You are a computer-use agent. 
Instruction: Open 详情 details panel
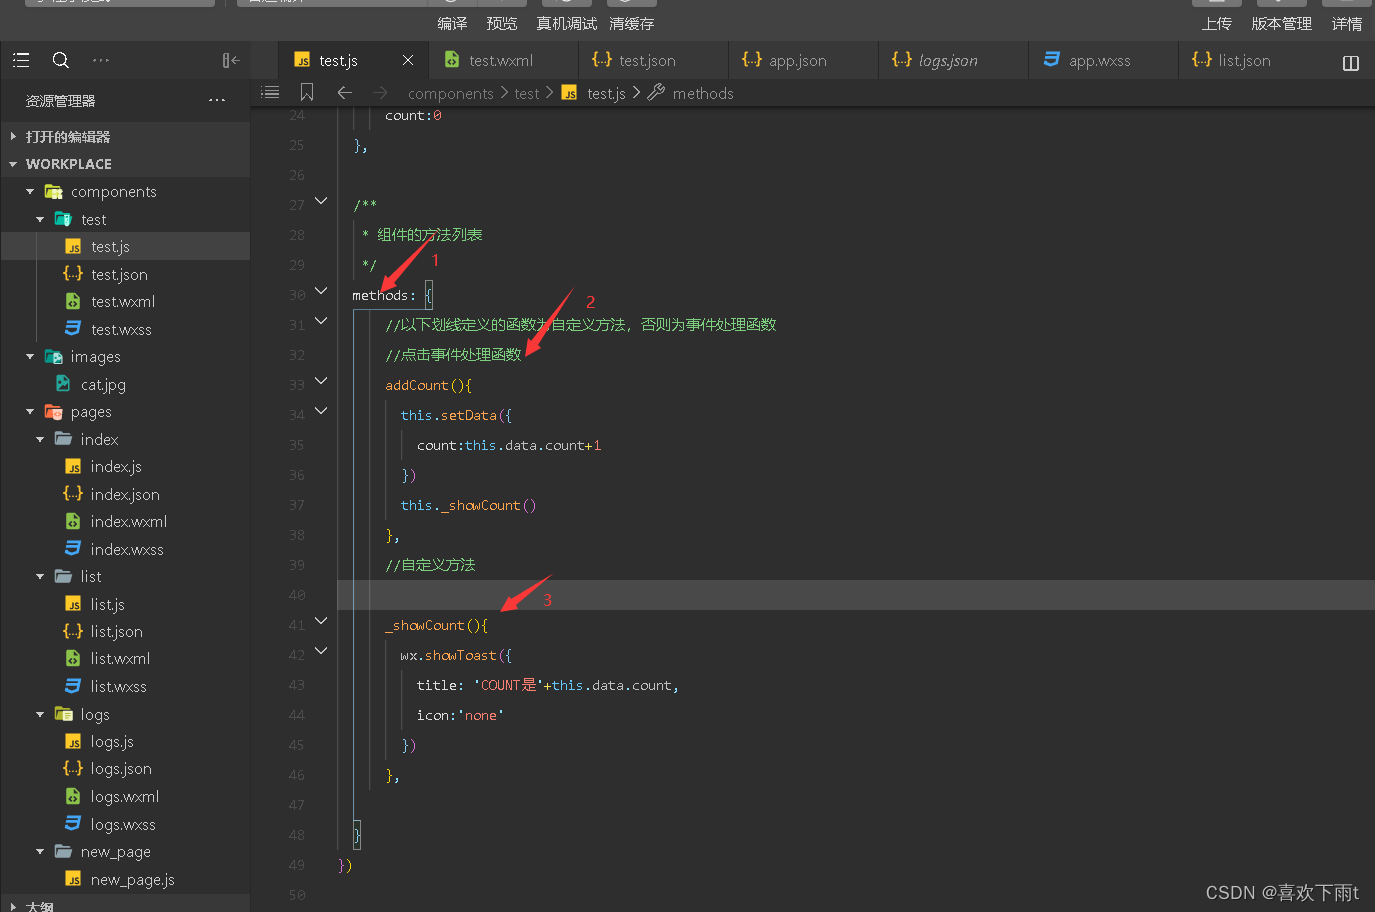[x=1347, y=23]
